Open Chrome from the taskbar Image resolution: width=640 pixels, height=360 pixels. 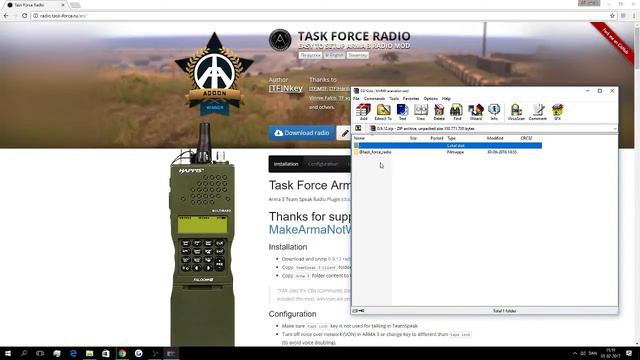pos(122,353)
